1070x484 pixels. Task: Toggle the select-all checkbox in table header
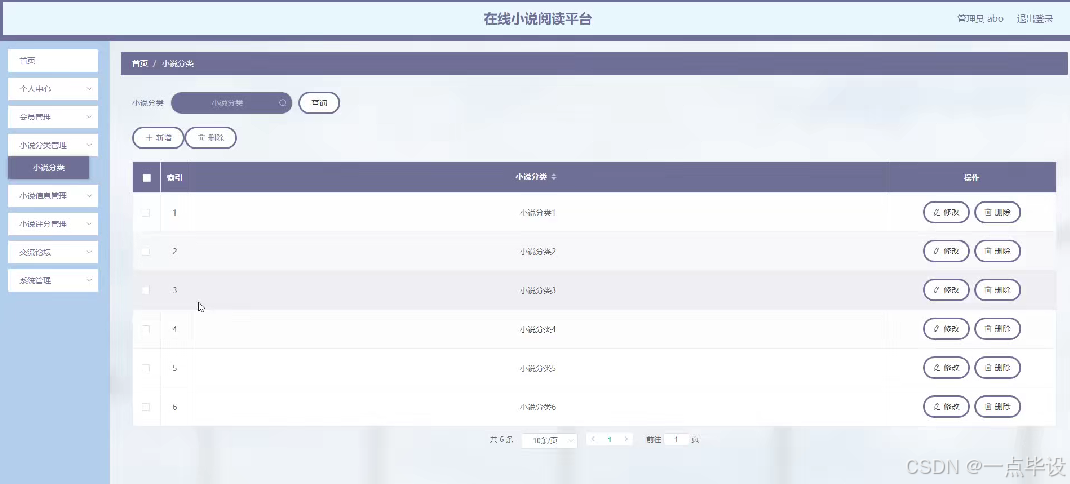[x=147, y=177]
